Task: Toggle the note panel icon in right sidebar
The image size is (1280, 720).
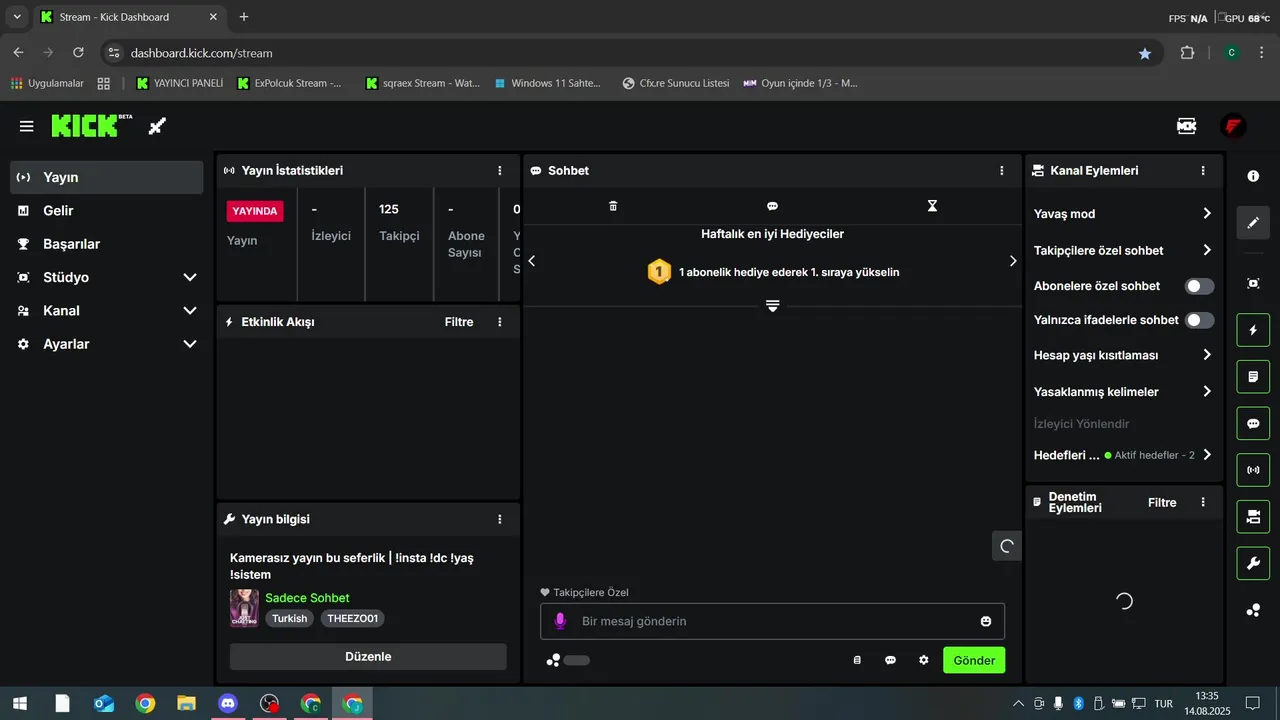Action: point(1253,377)
